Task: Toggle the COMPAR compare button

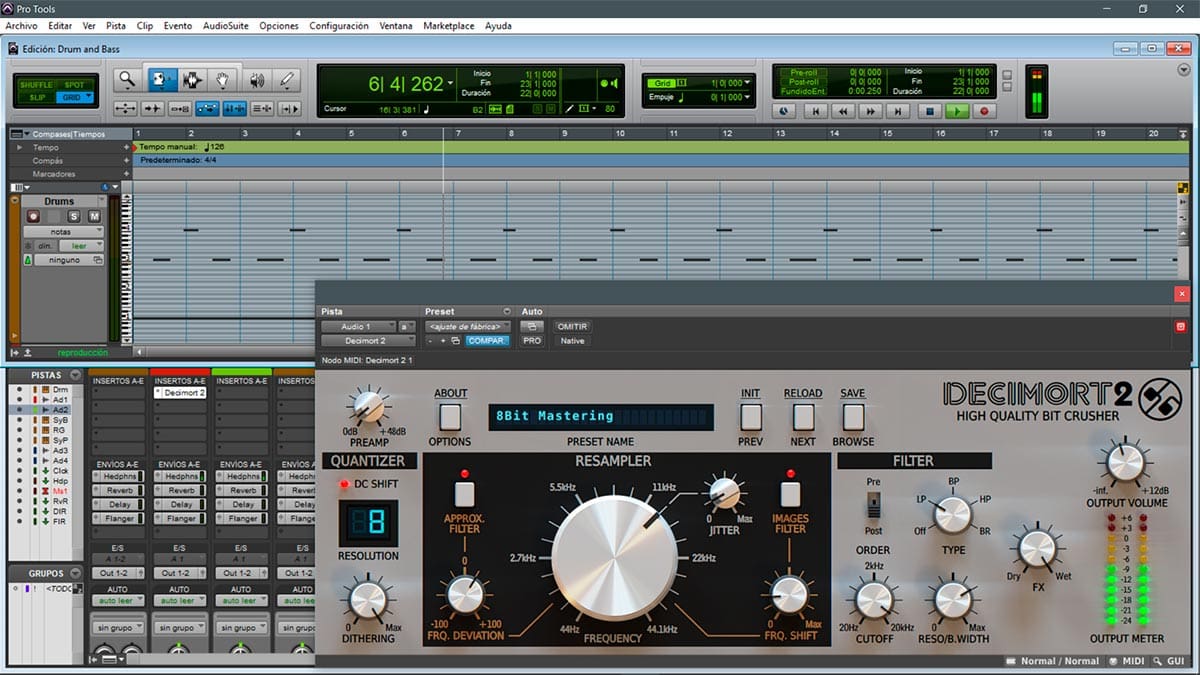Action: click(x=487, y=341)
